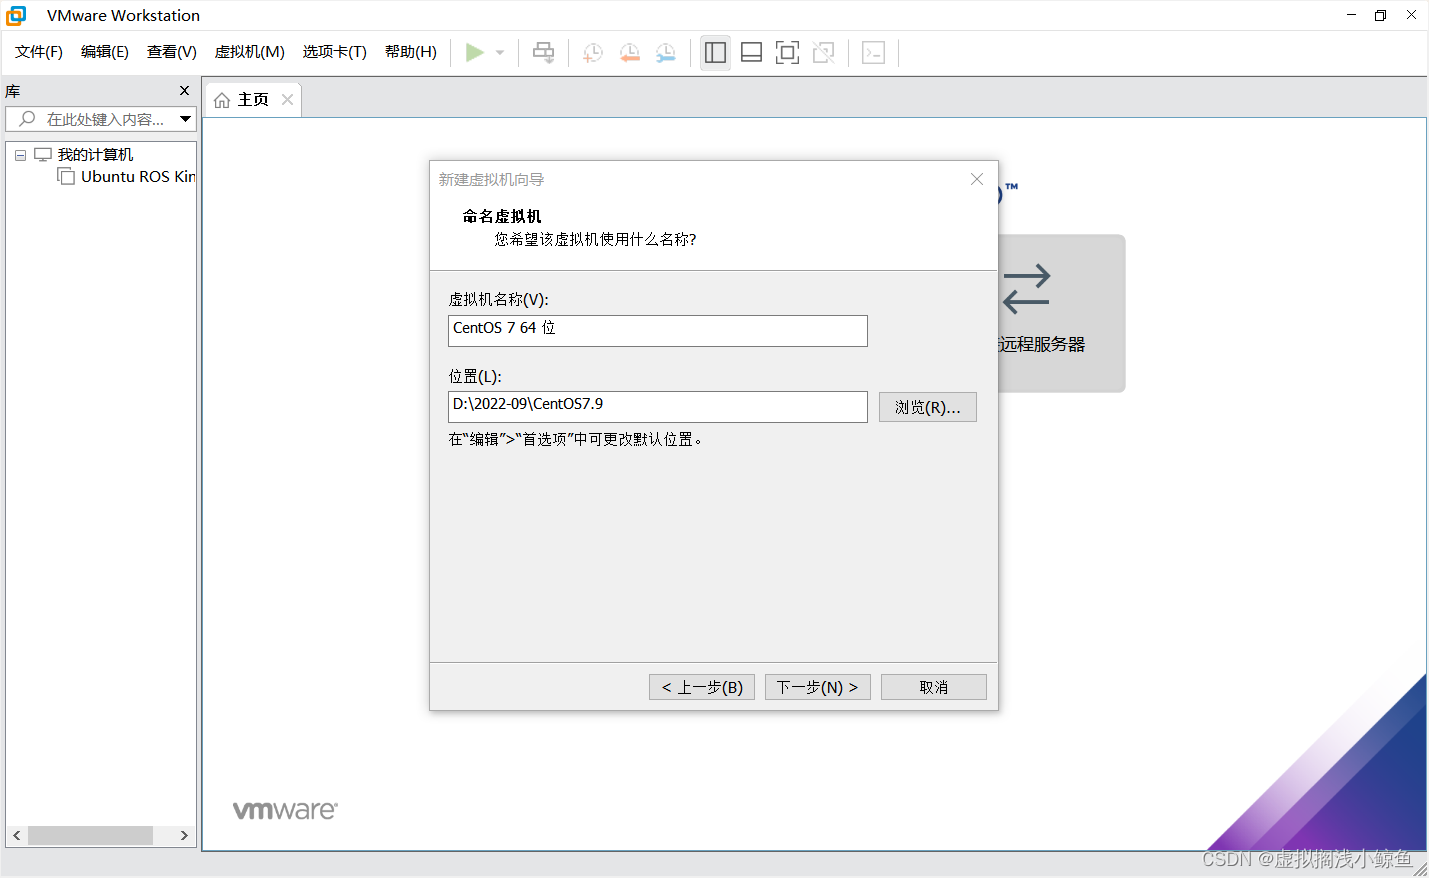Viewport: 1429px width, 878px height.
Task: Click the library horizontal scrollbar thumb
Action: [90, 835]
